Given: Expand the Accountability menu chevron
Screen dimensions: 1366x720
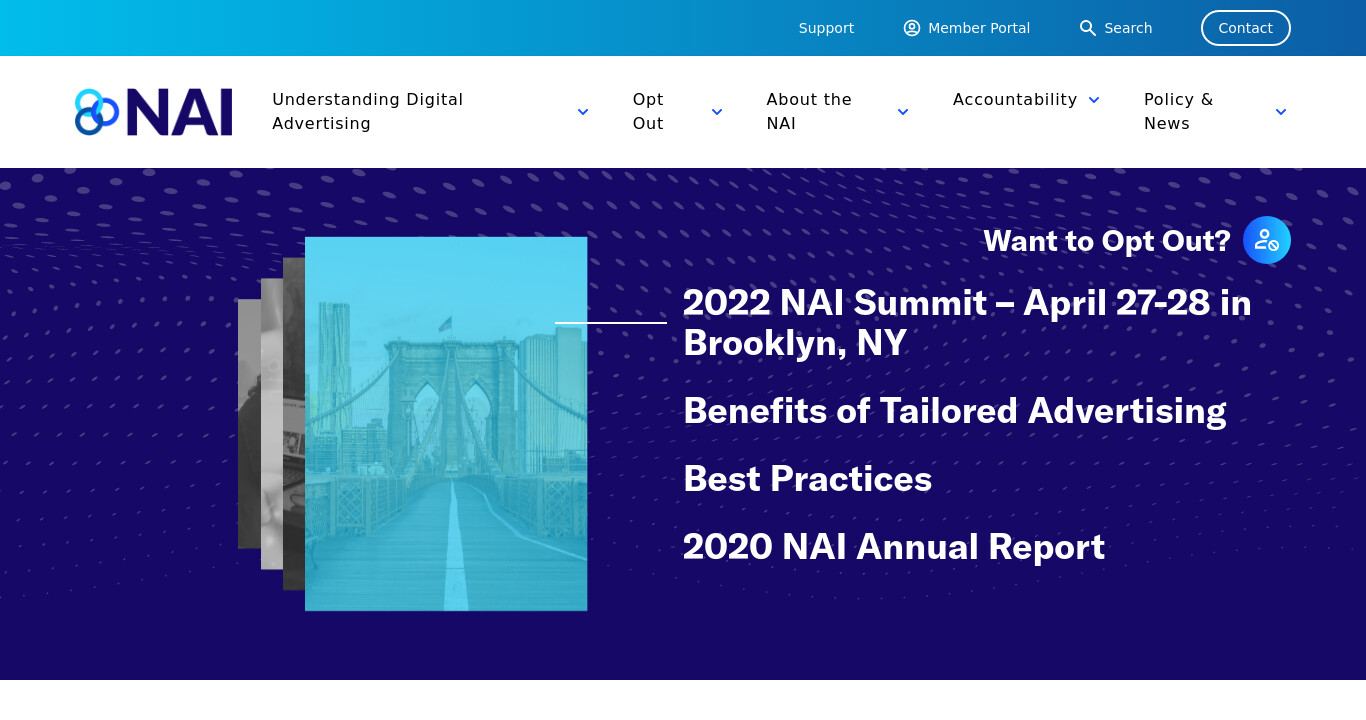Looking at the screenshot, I should point(1094,100).
